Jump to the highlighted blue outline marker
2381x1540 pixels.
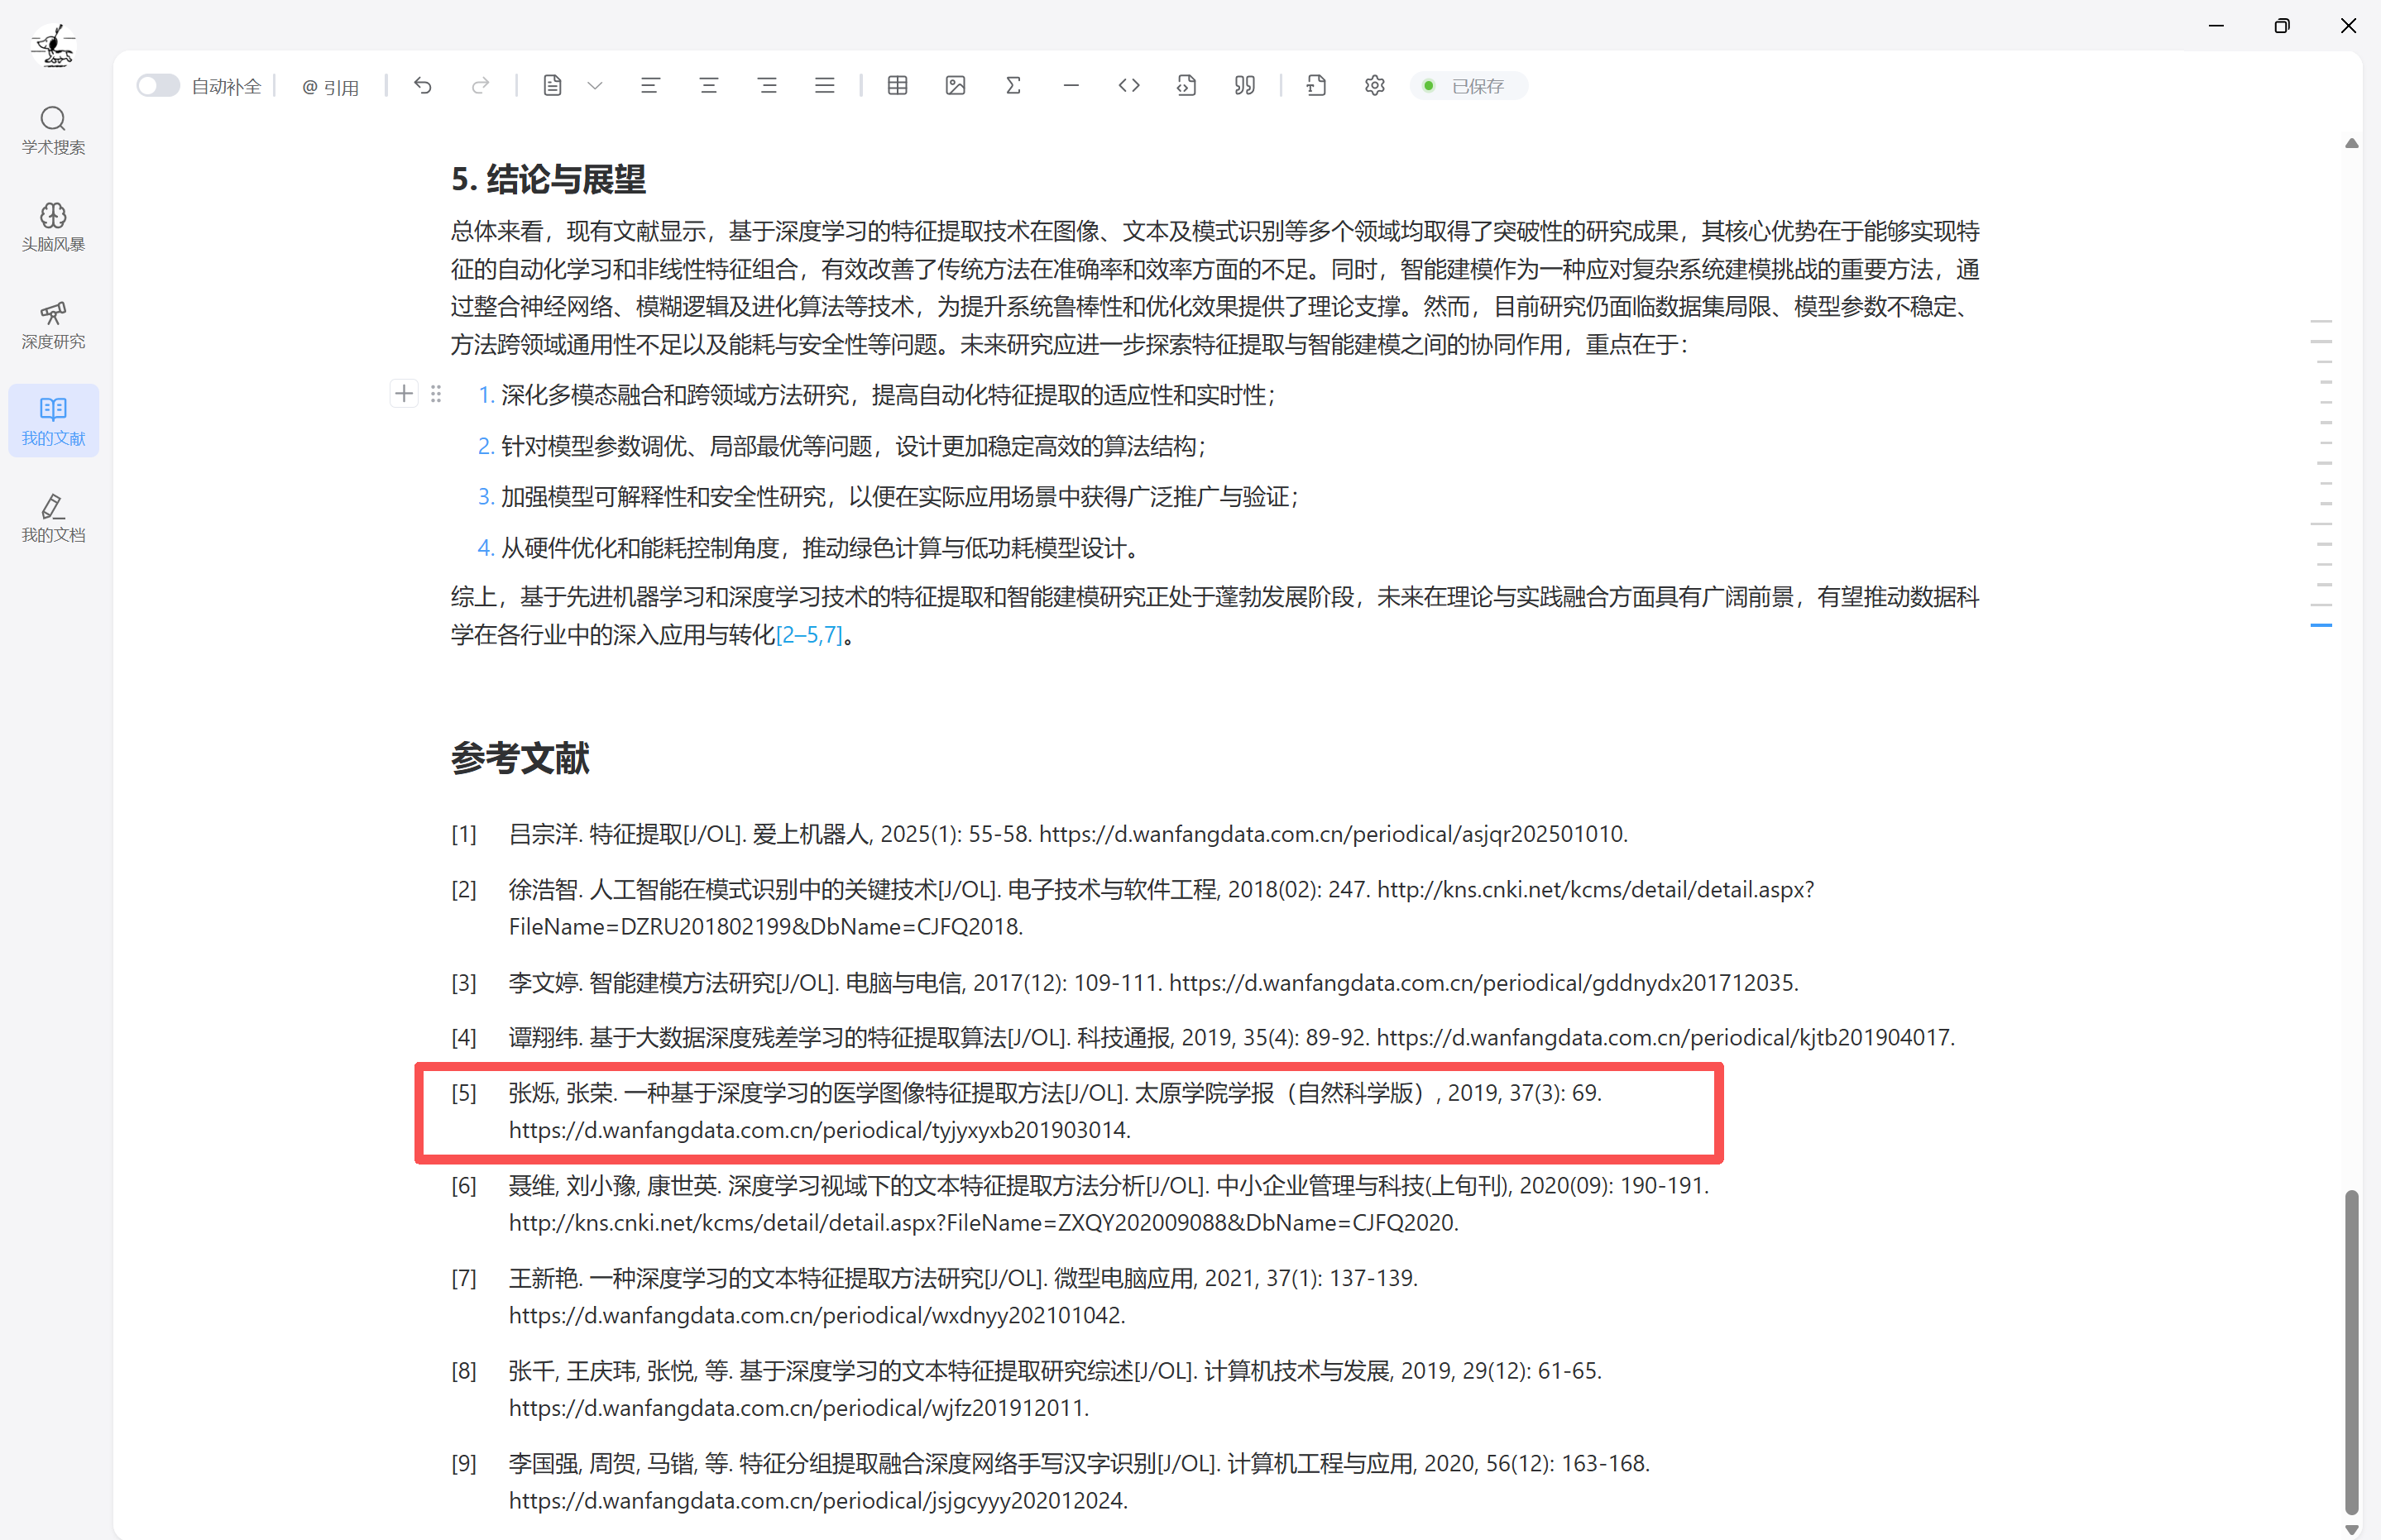[2321, 625]
